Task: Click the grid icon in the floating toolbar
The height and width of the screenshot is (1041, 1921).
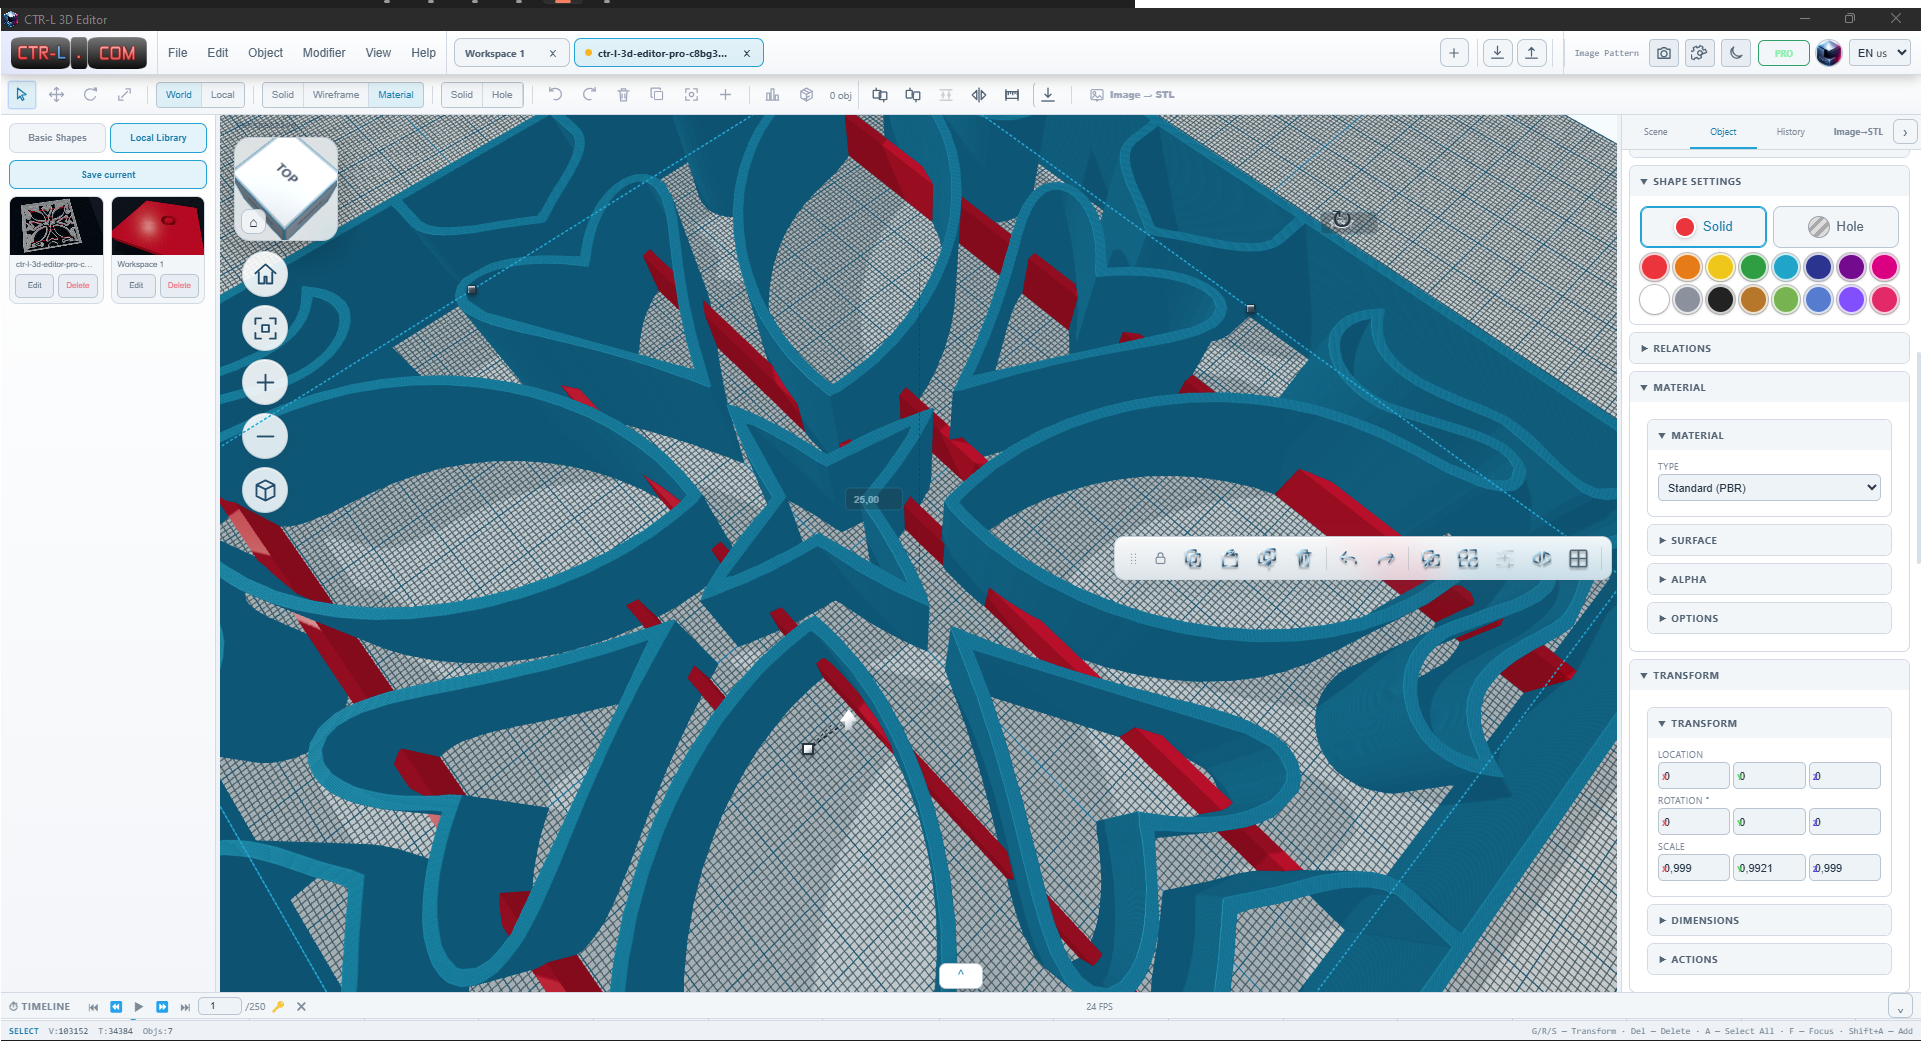Action: pos(1578,559)
